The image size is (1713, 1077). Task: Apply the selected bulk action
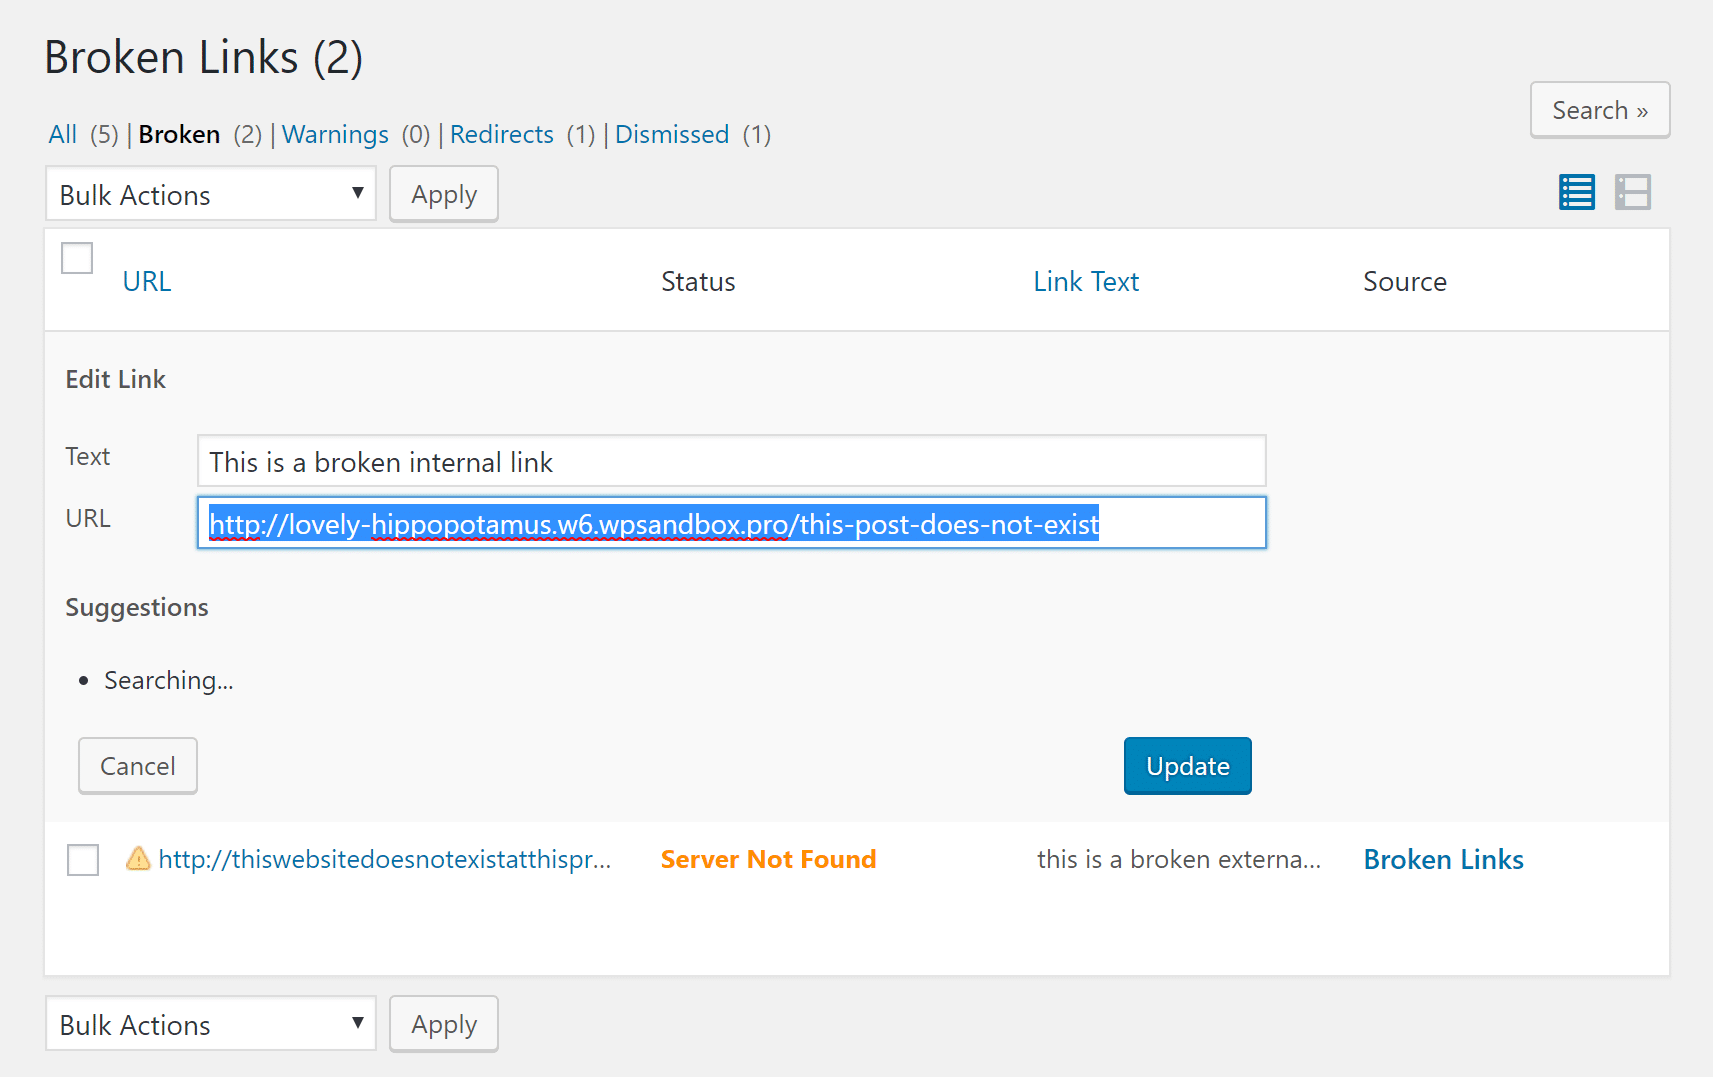(x=443, y=193)
